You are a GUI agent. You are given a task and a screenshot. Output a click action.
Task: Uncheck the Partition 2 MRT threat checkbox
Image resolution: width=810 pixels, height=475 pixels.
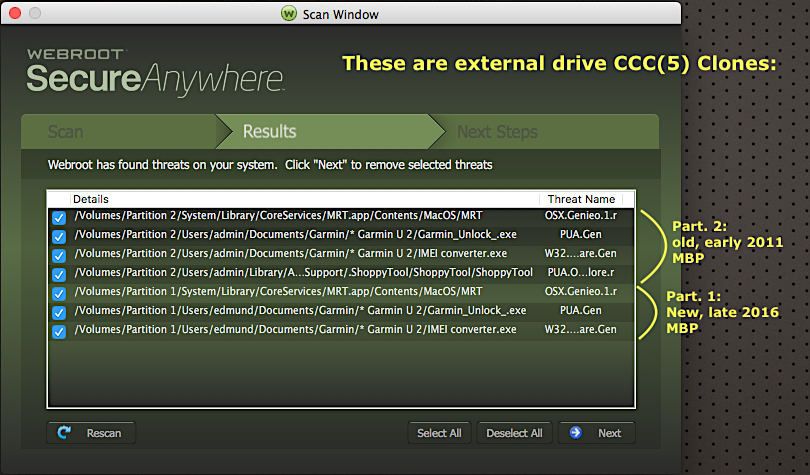point(59,217)
